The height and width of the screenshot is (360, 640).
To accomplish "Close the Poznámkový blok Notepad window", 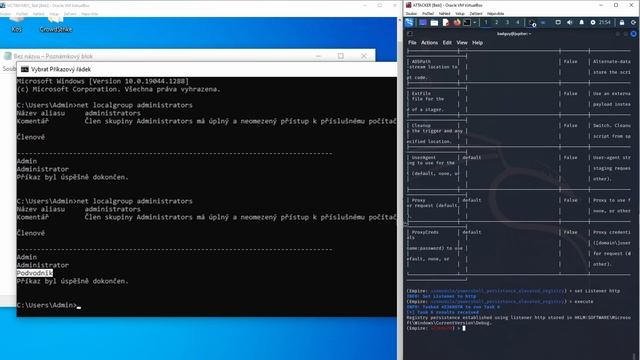I will [364, 56].
